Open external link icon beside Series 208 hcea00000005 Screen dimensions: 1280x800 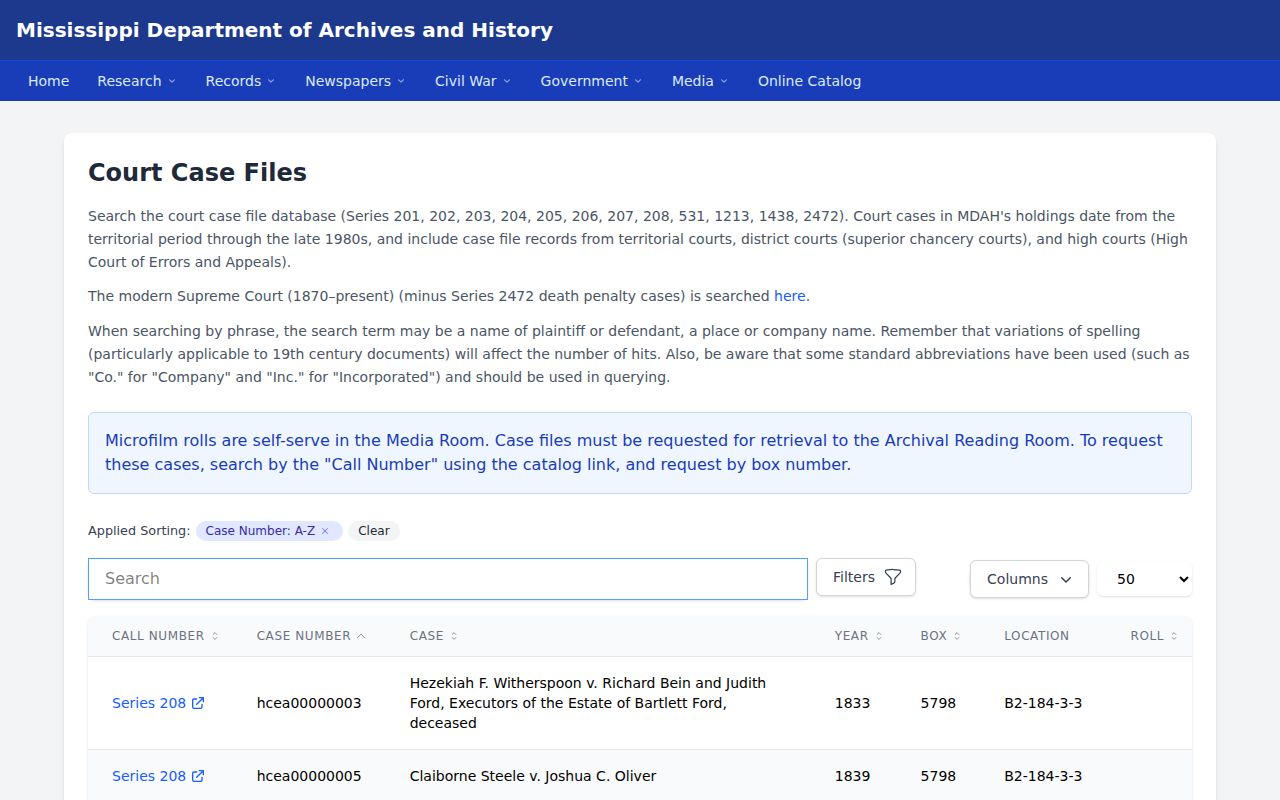(198, 776)
